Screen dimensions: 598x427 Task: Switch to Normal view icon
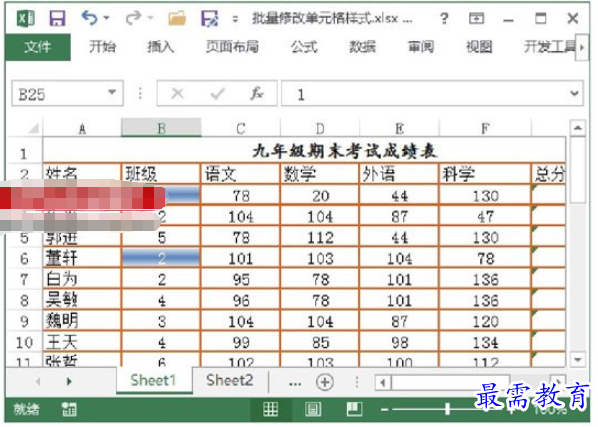270,409
